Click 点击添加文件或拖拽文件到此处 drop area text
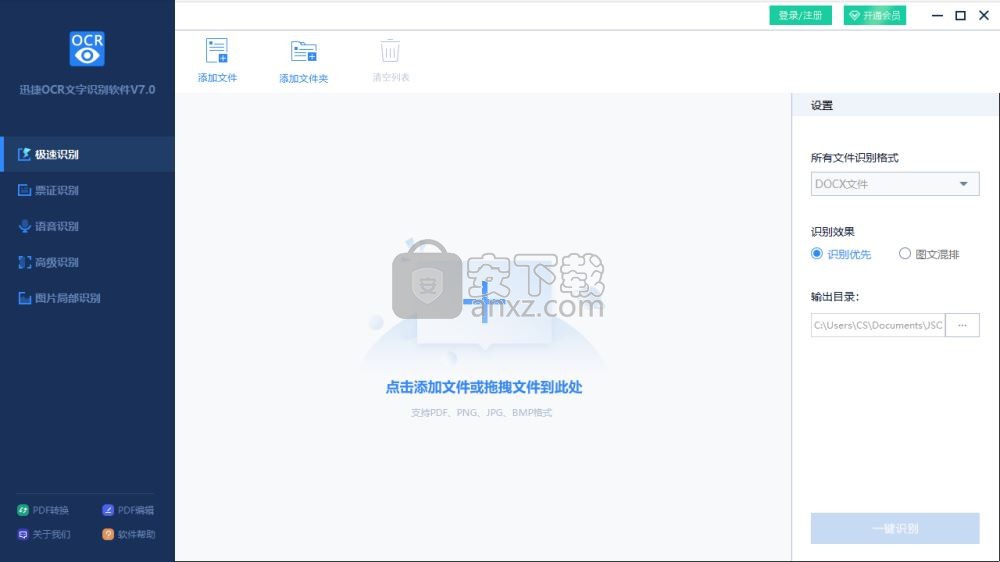The width and height of the screenshot is (1000, 562). coord(484,387)
